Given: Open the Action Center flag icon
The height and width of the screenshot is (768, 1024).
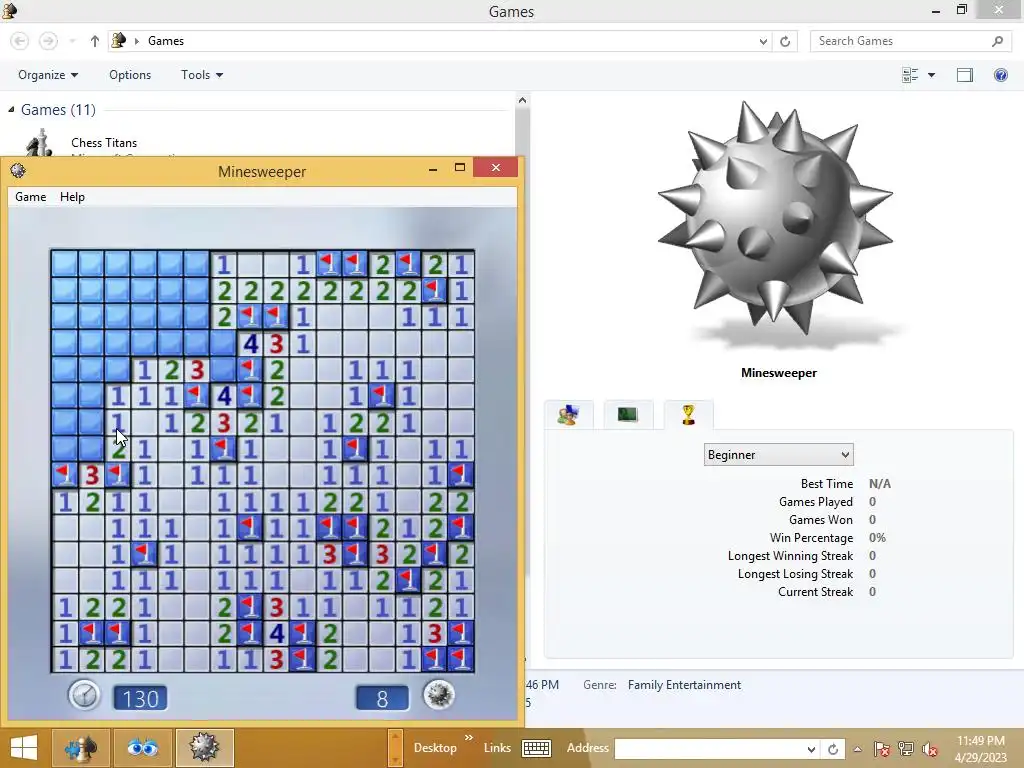Looking at the screenshot, I should click(x=881, y=749).
